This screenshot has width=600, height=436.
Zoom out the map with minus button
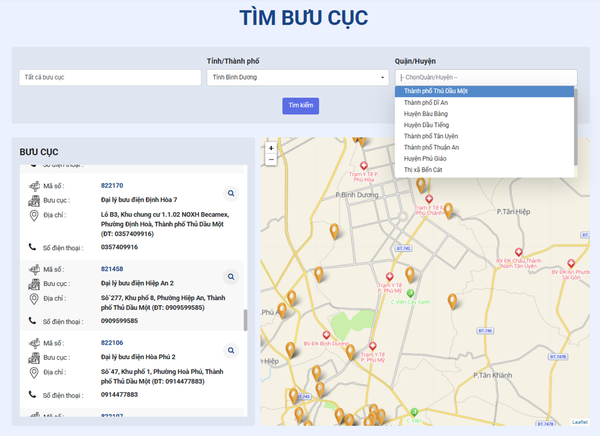point(271,160)
